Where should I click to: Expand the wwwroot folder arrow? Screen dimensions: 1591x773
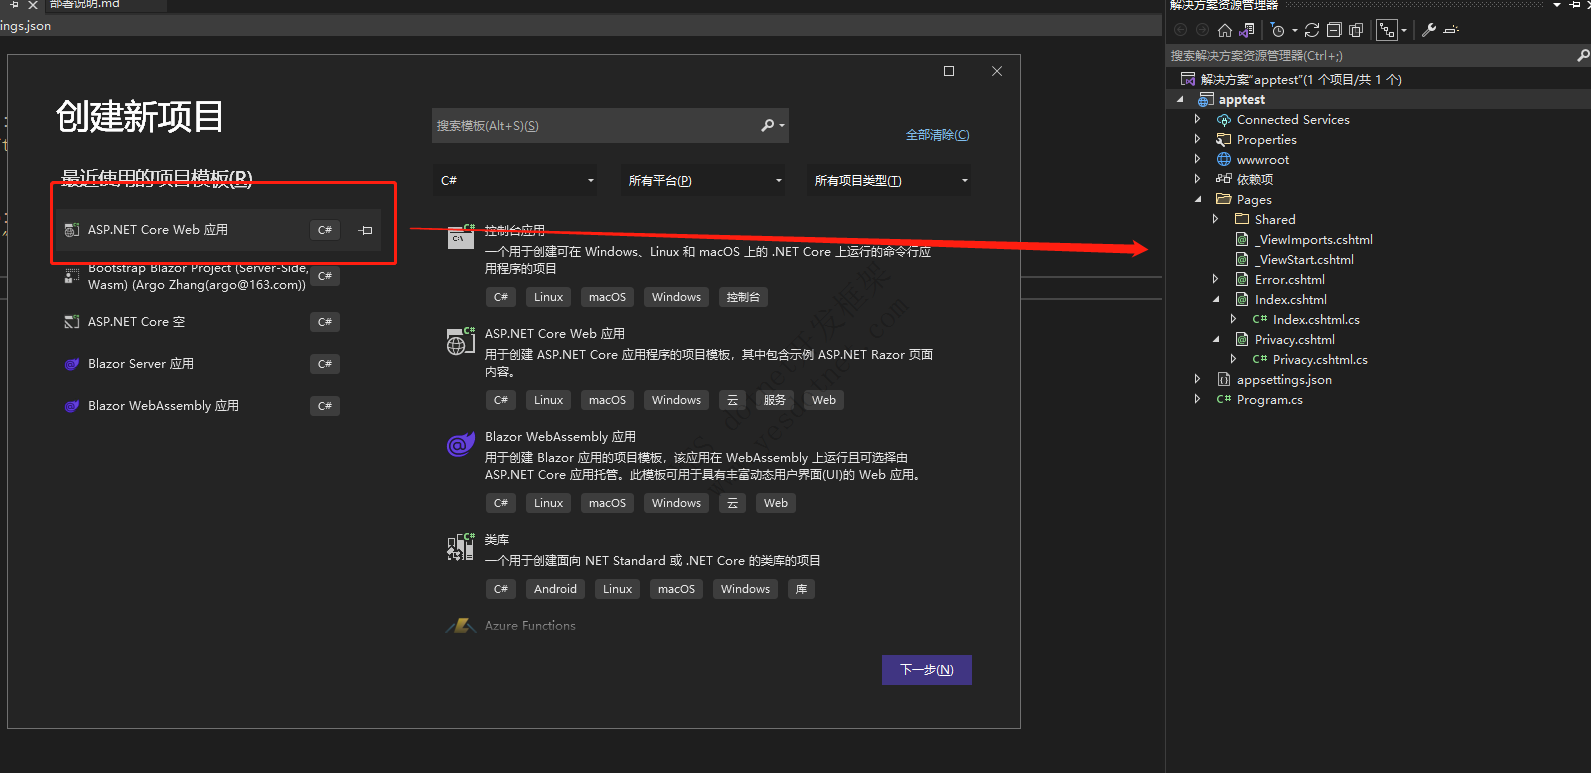click(1198, 159)
